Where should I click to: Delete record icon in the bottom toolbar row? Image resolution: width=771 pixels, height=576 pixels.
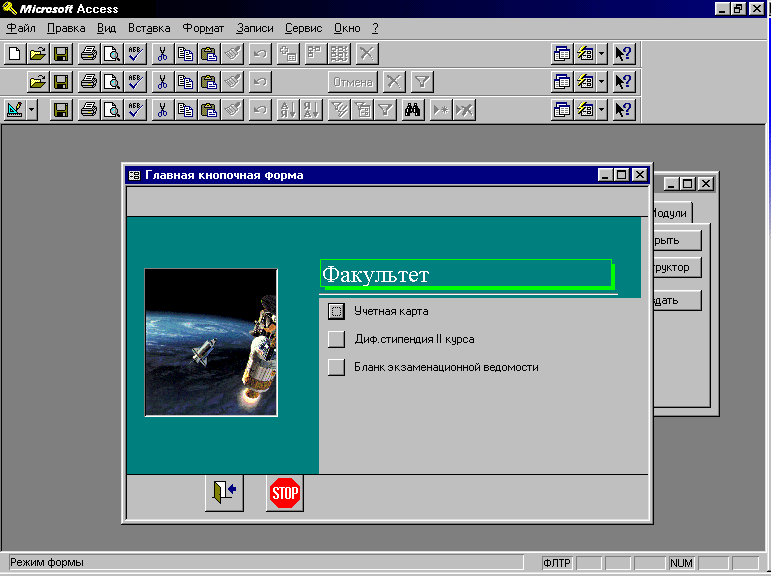tap(464, 110)
